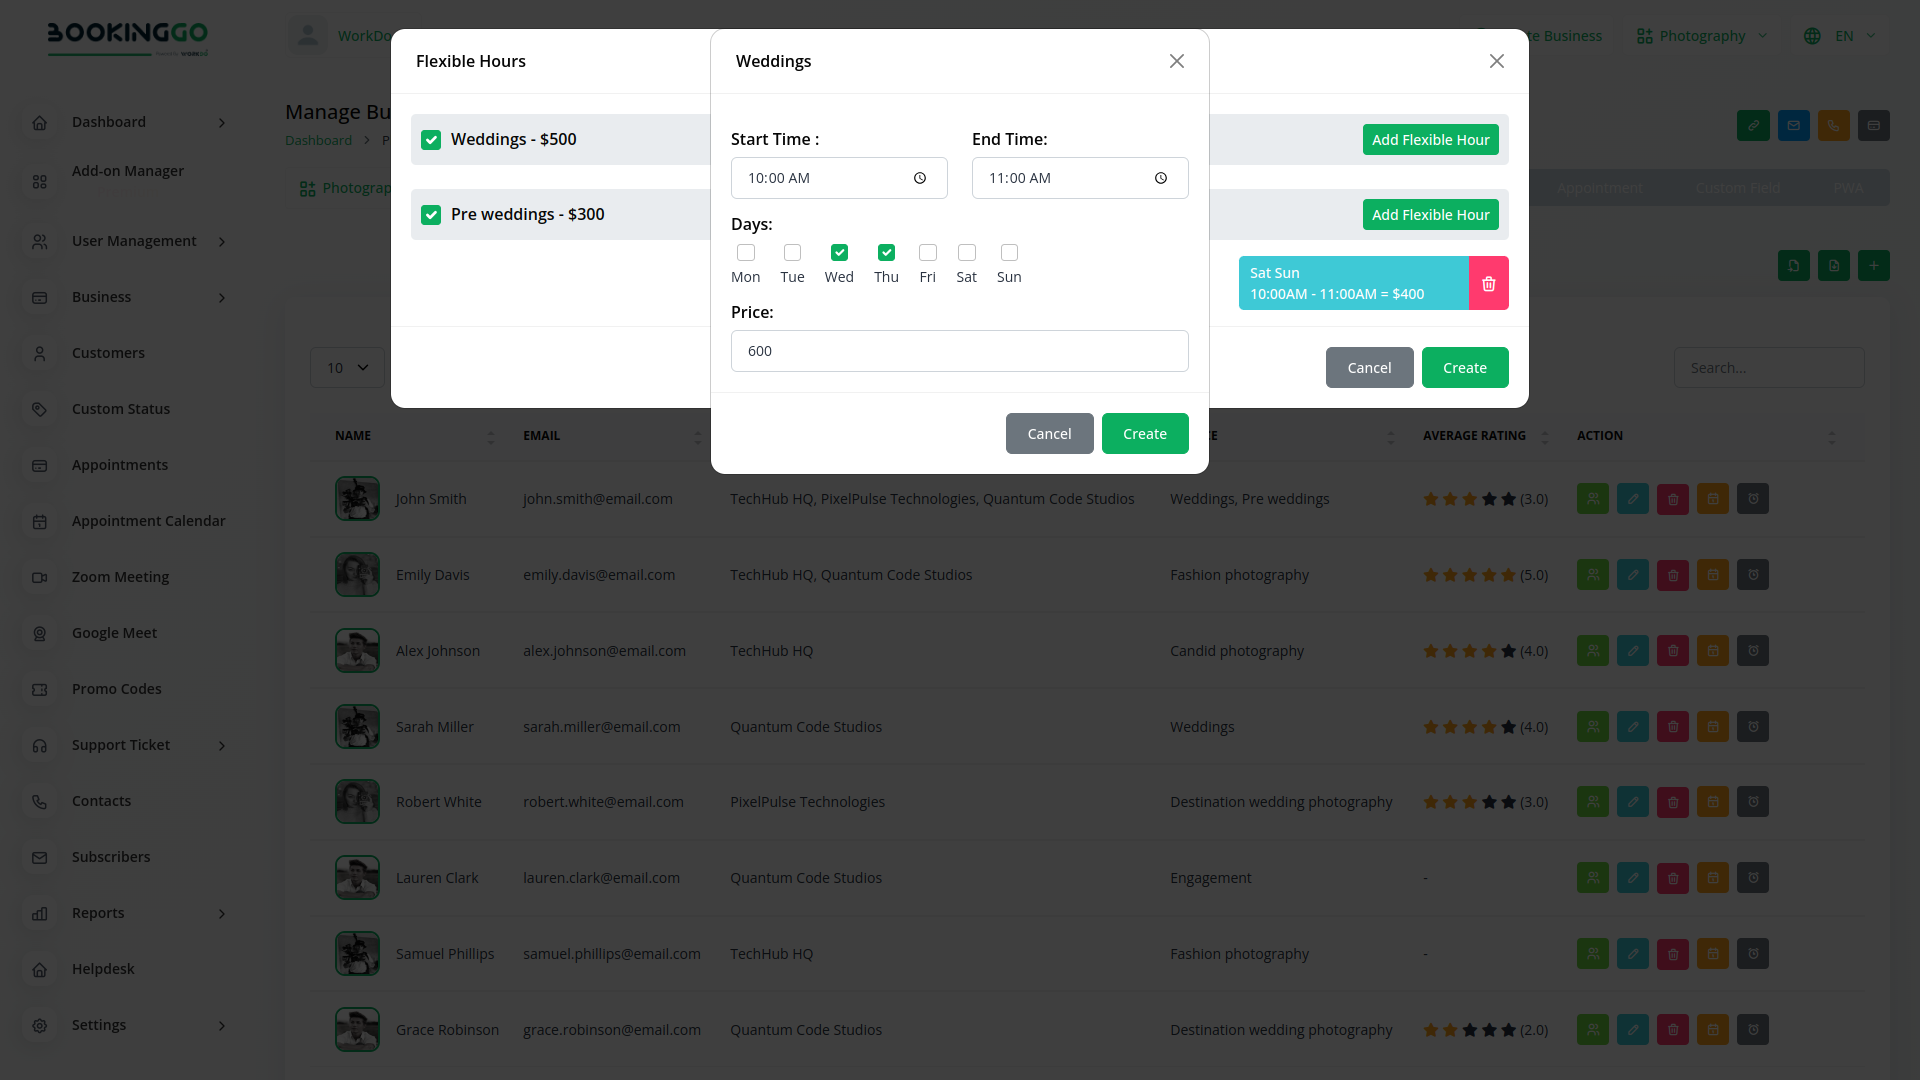Delete the Sat Sun flexible hour slot

[1488, 284]
